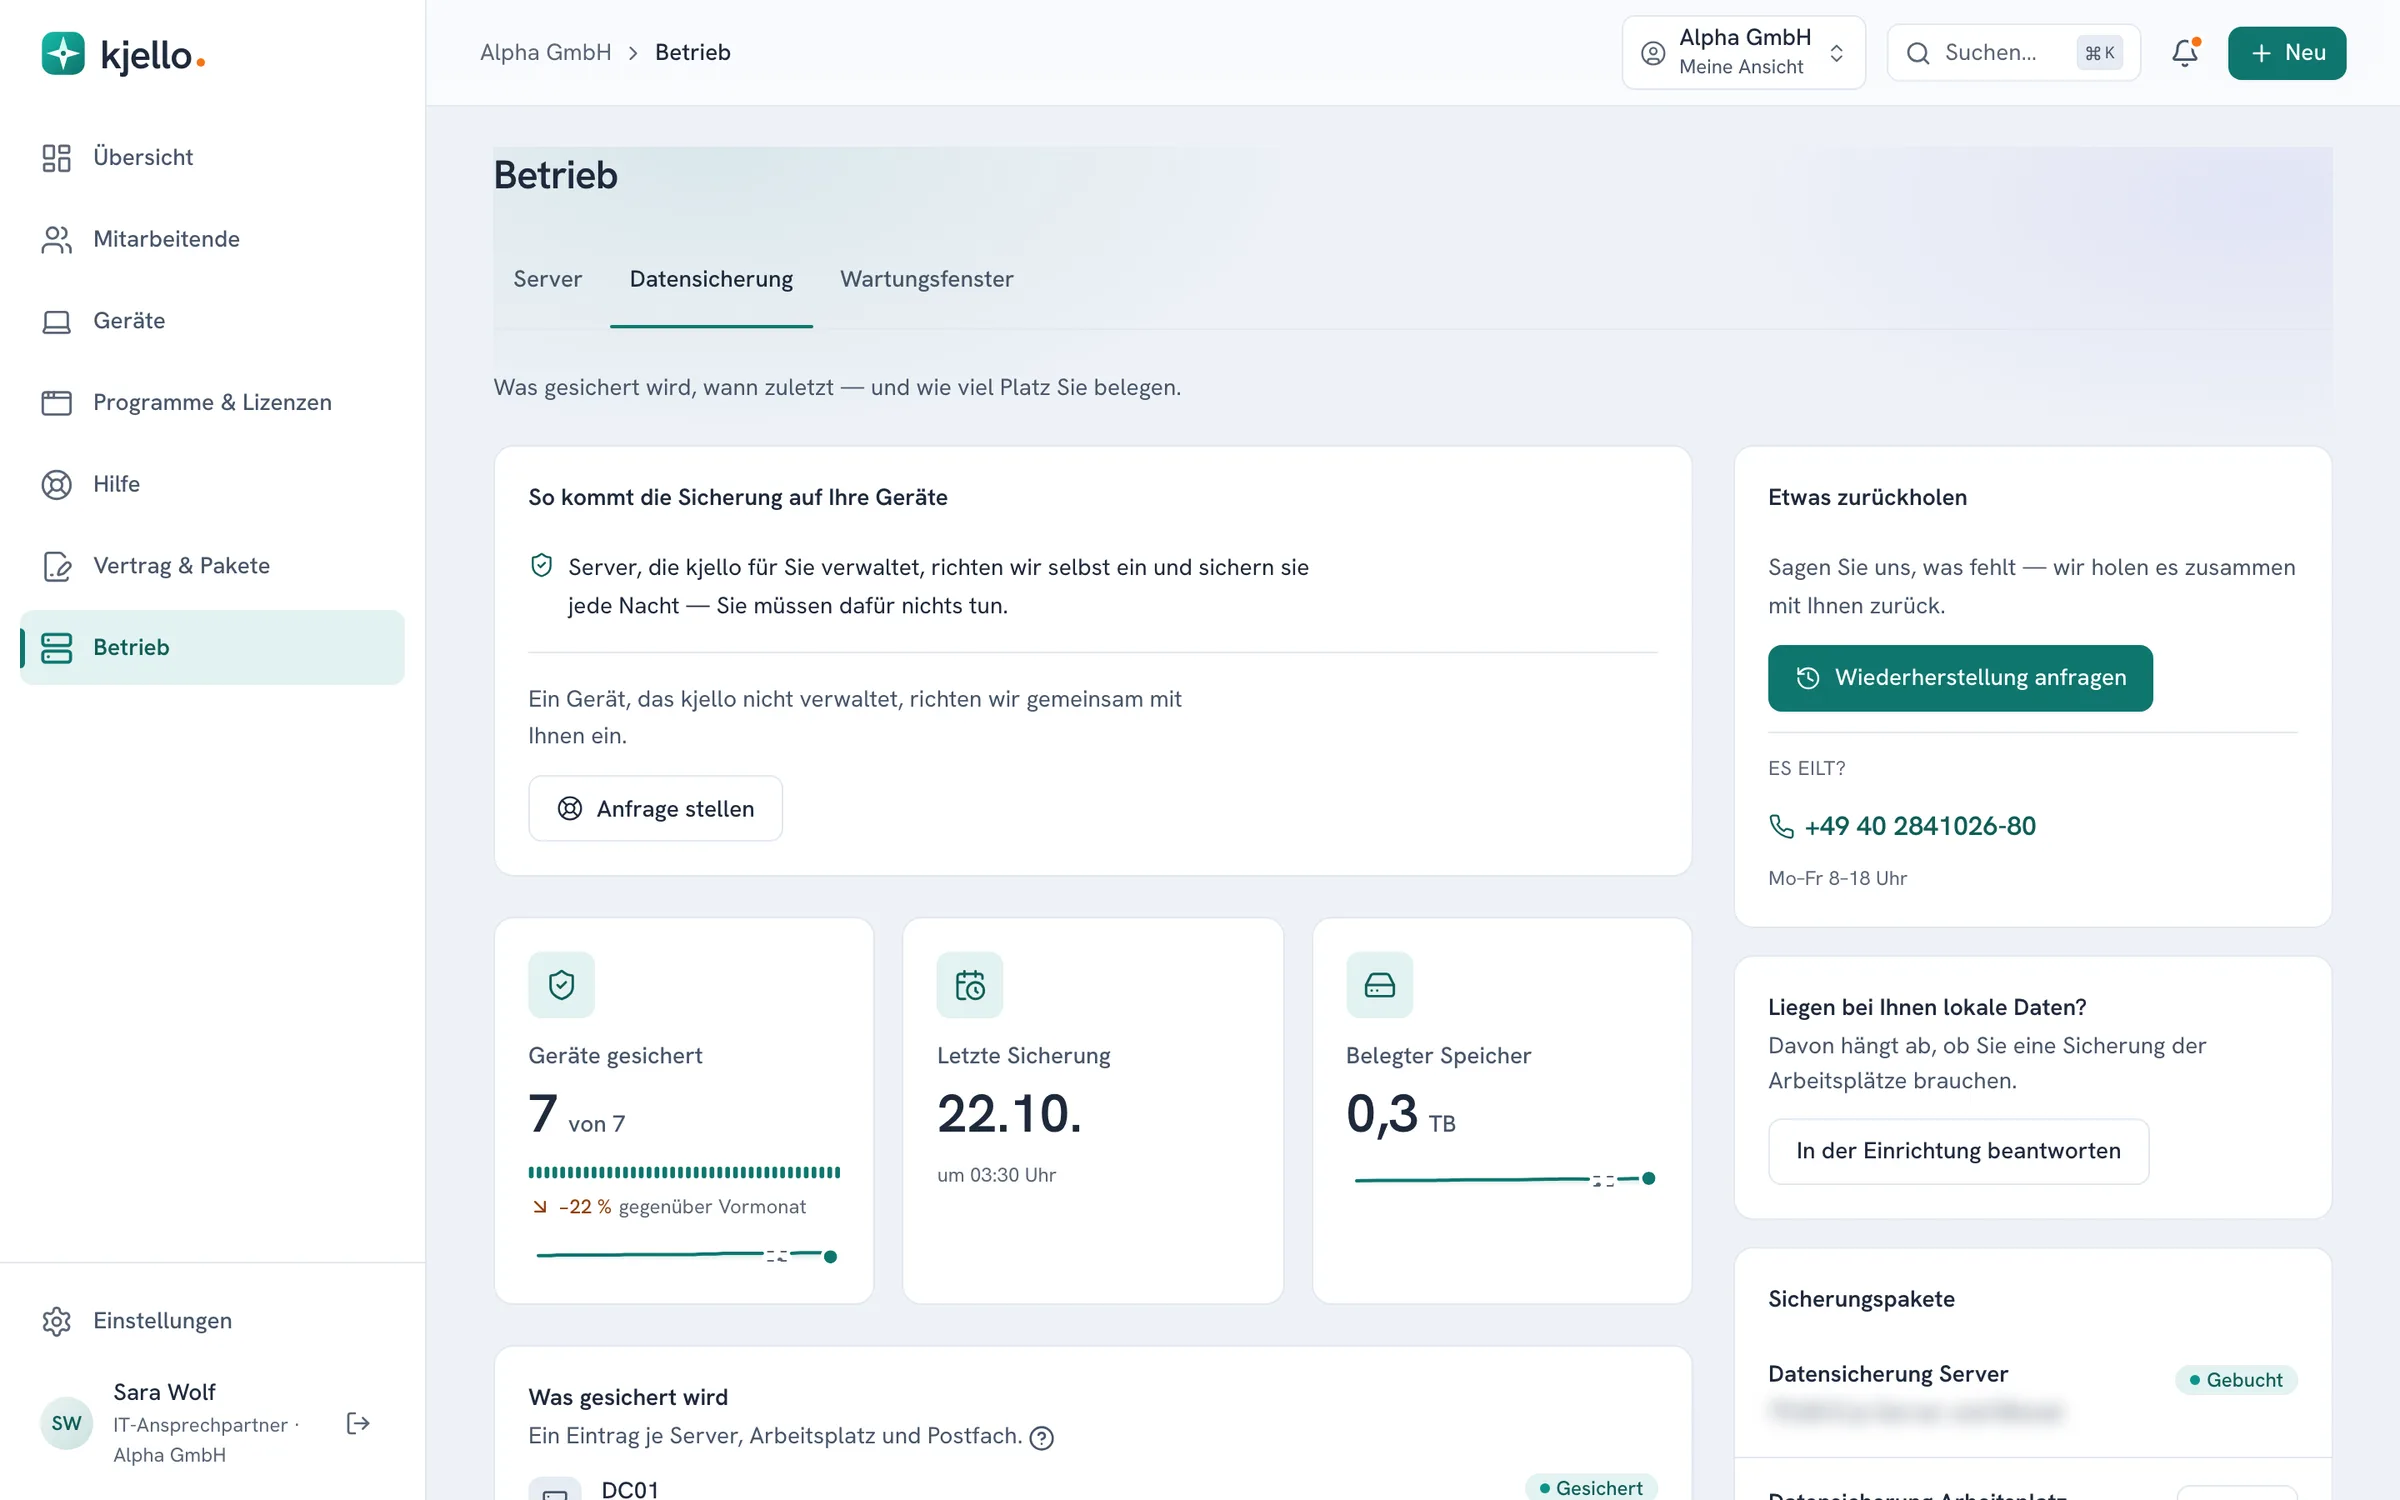Select Programme & Lizenzen

(212, 402)
